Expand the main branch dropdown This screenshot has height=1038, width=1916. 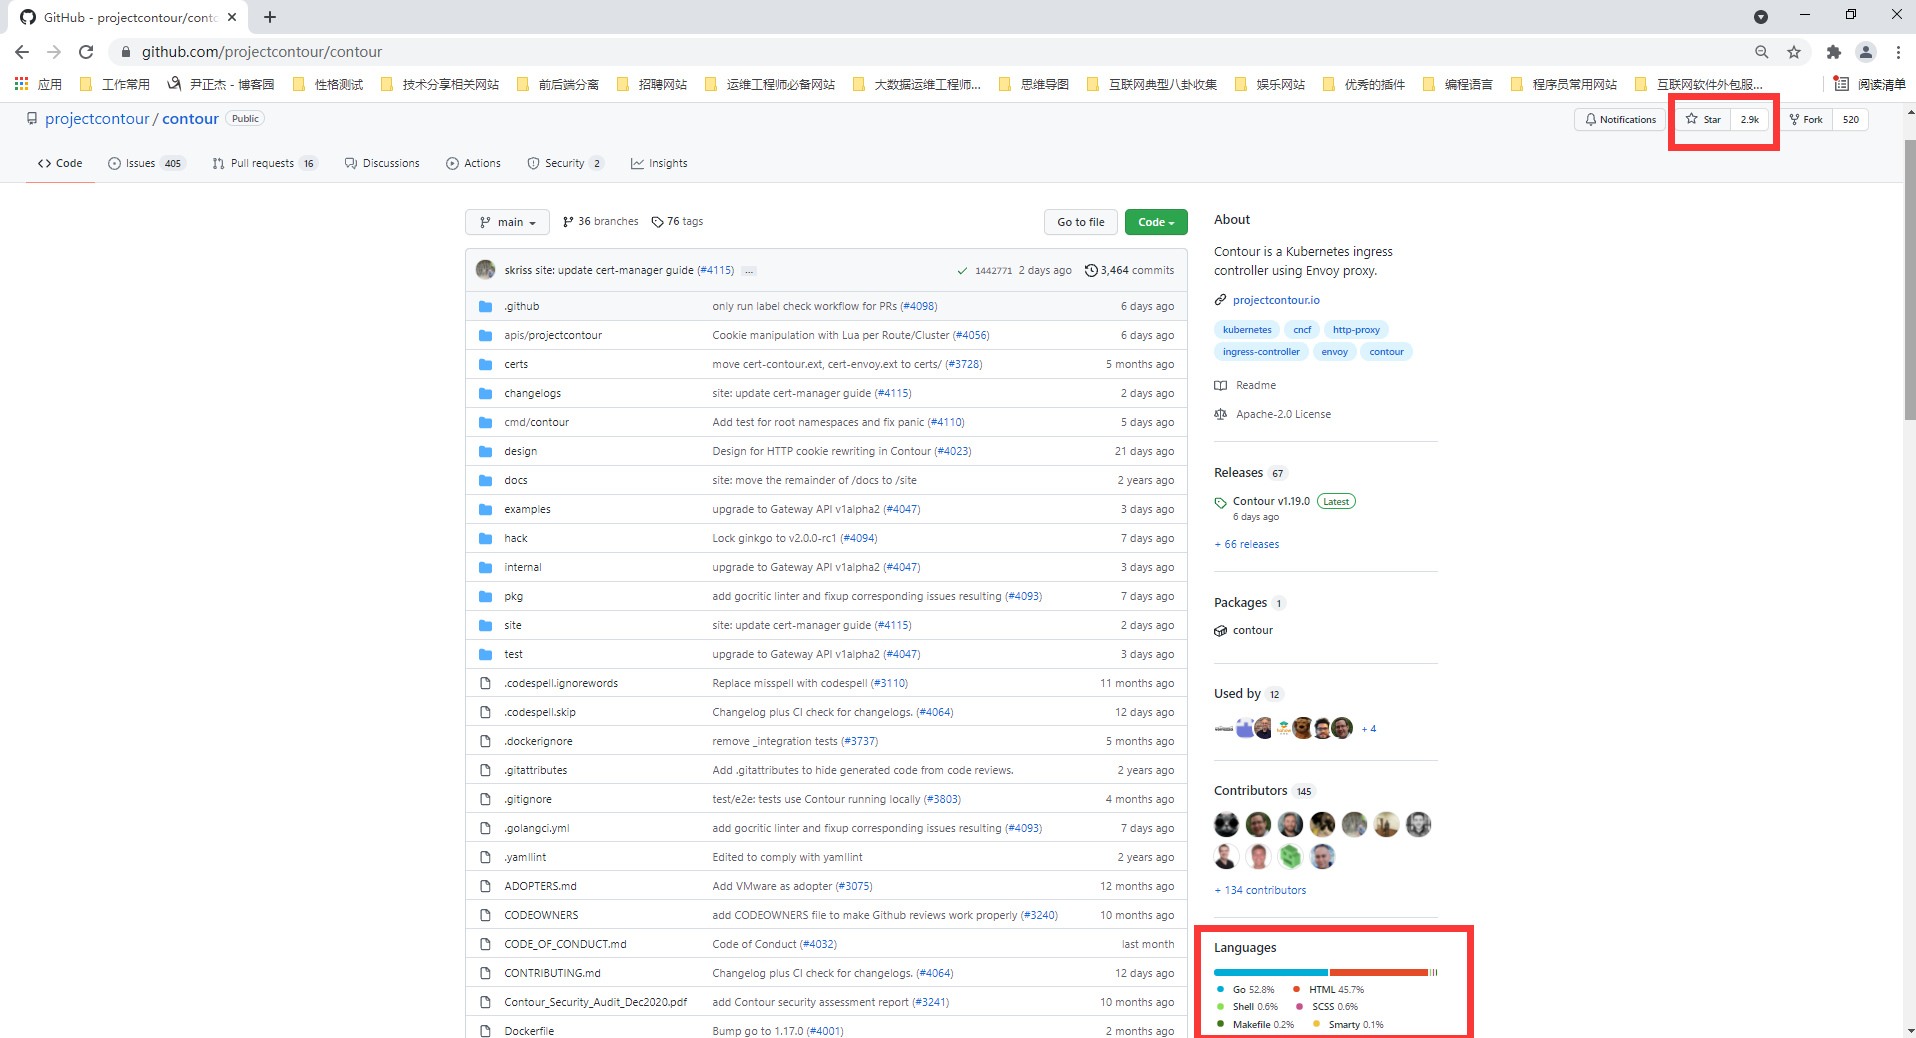507,222
